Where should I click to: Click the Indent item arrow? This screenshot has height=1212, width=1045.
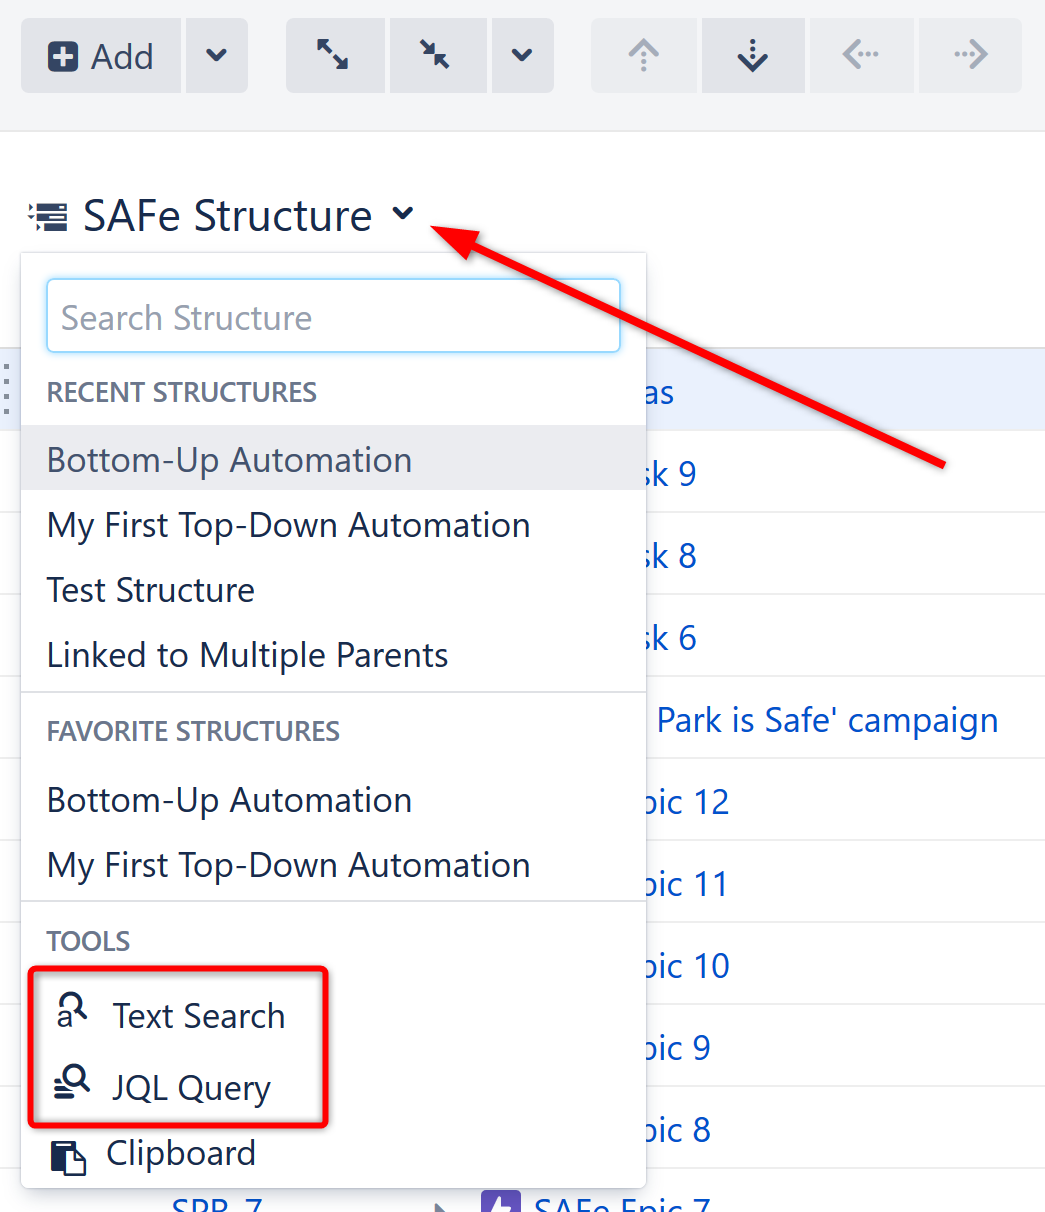tap(968, 55)
